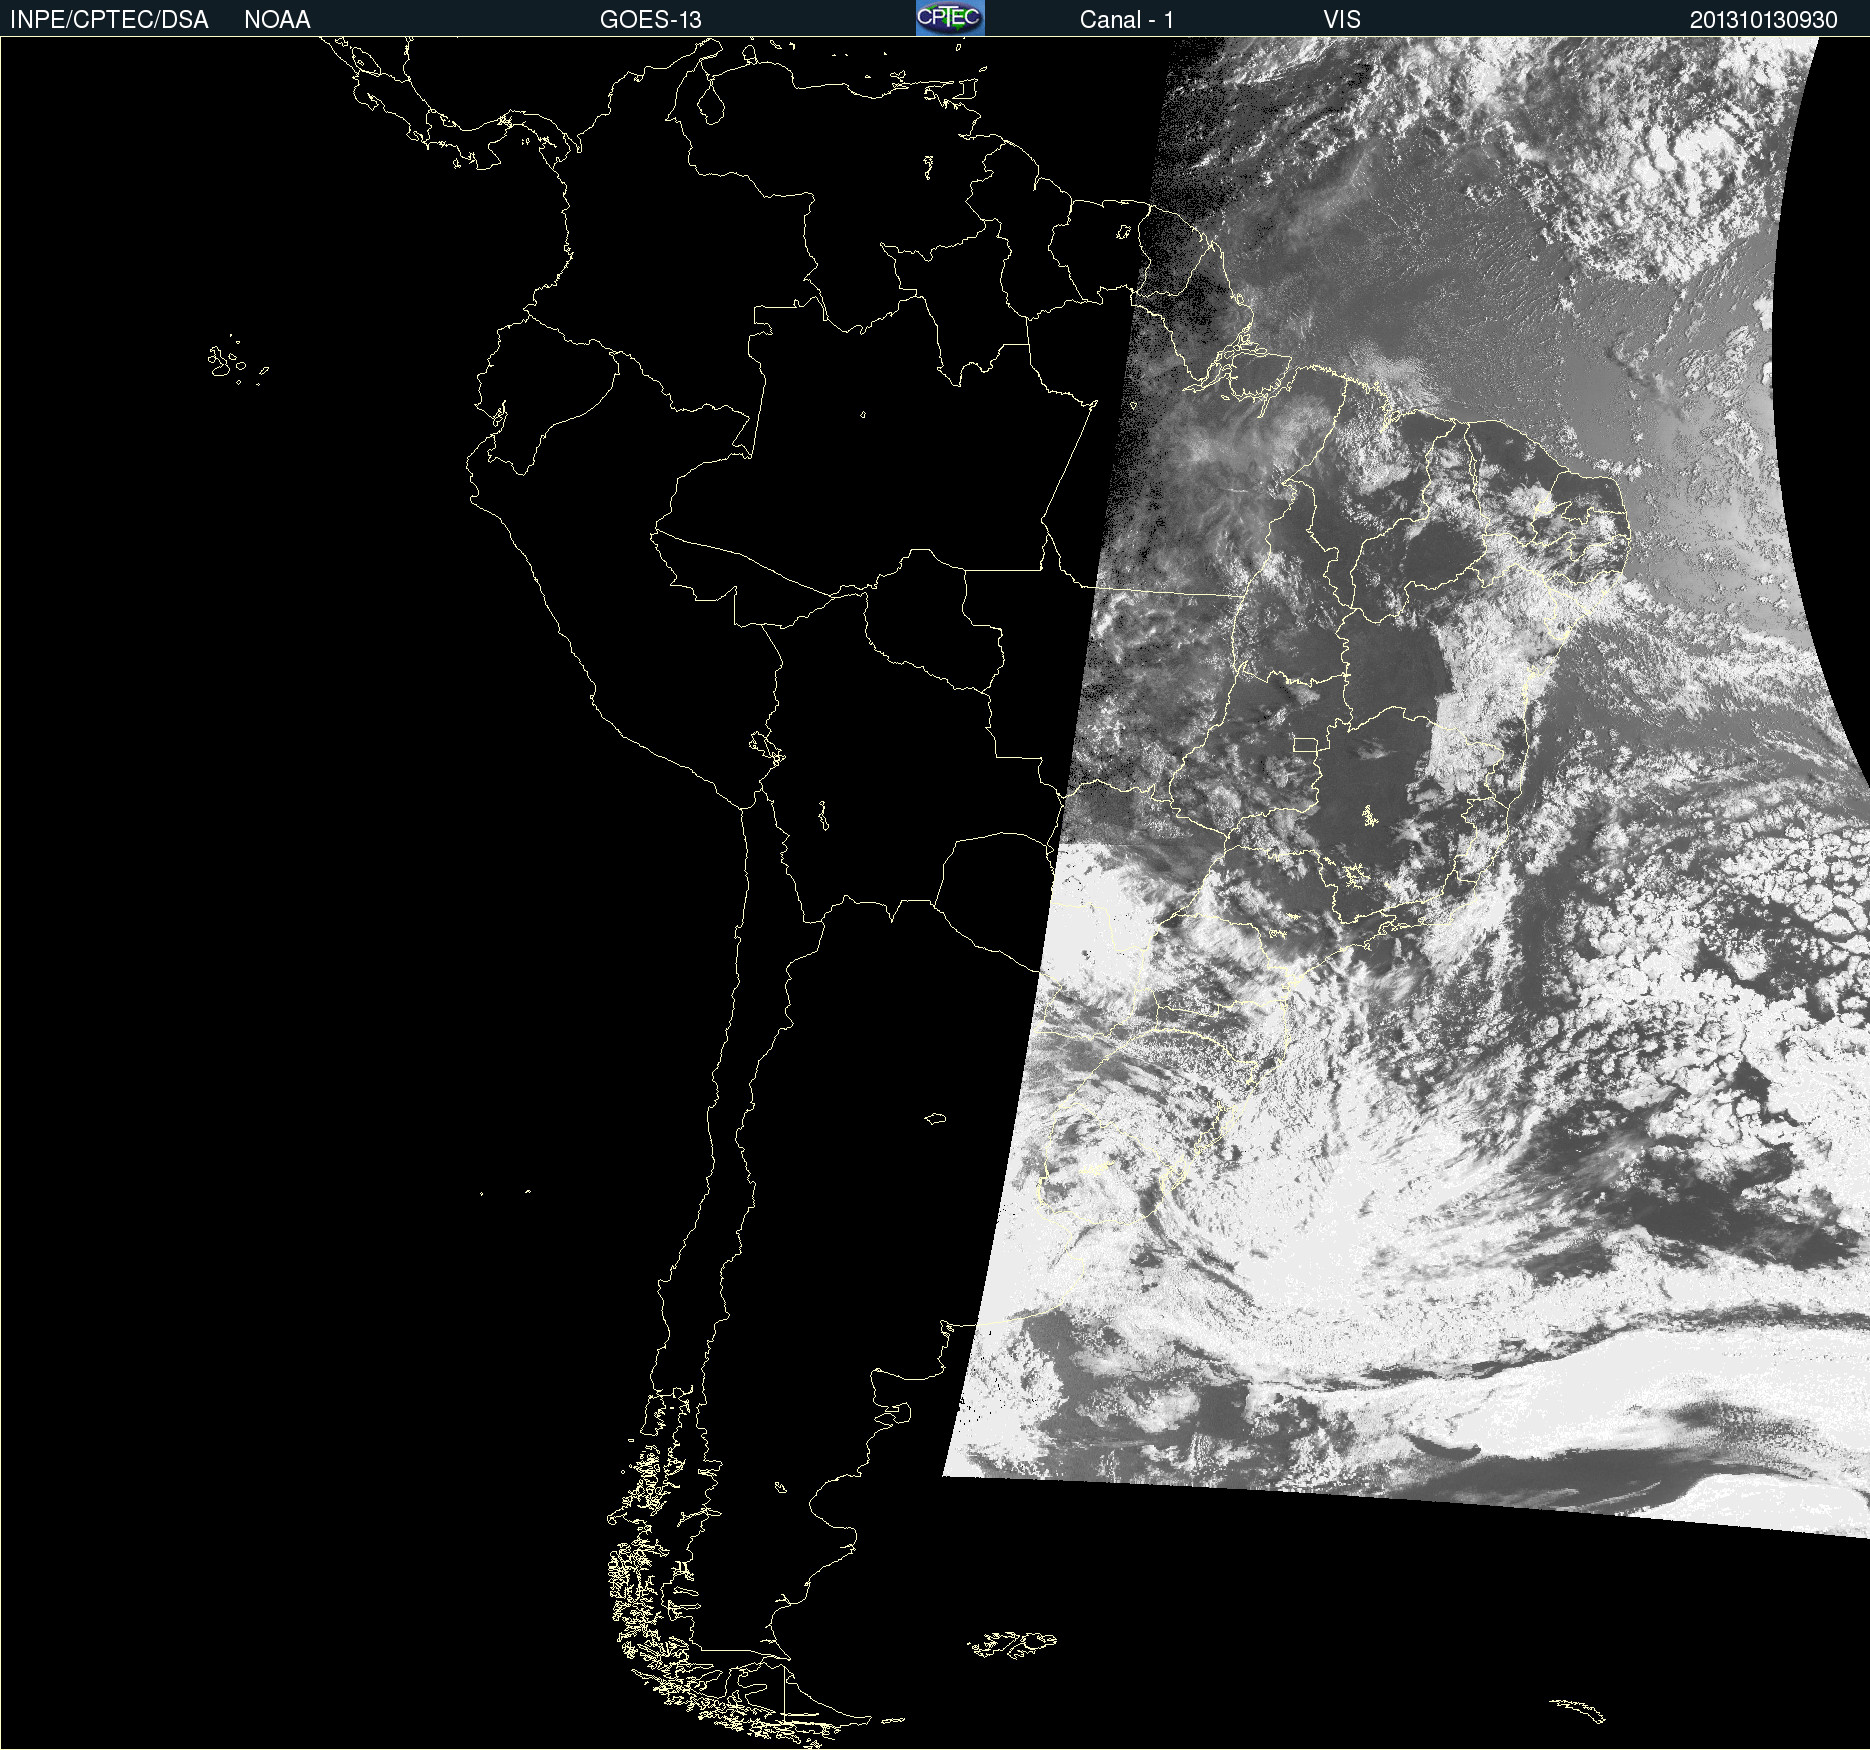
Task: Click the GOES-13 satellite label
Action: [x=651, y=20]
